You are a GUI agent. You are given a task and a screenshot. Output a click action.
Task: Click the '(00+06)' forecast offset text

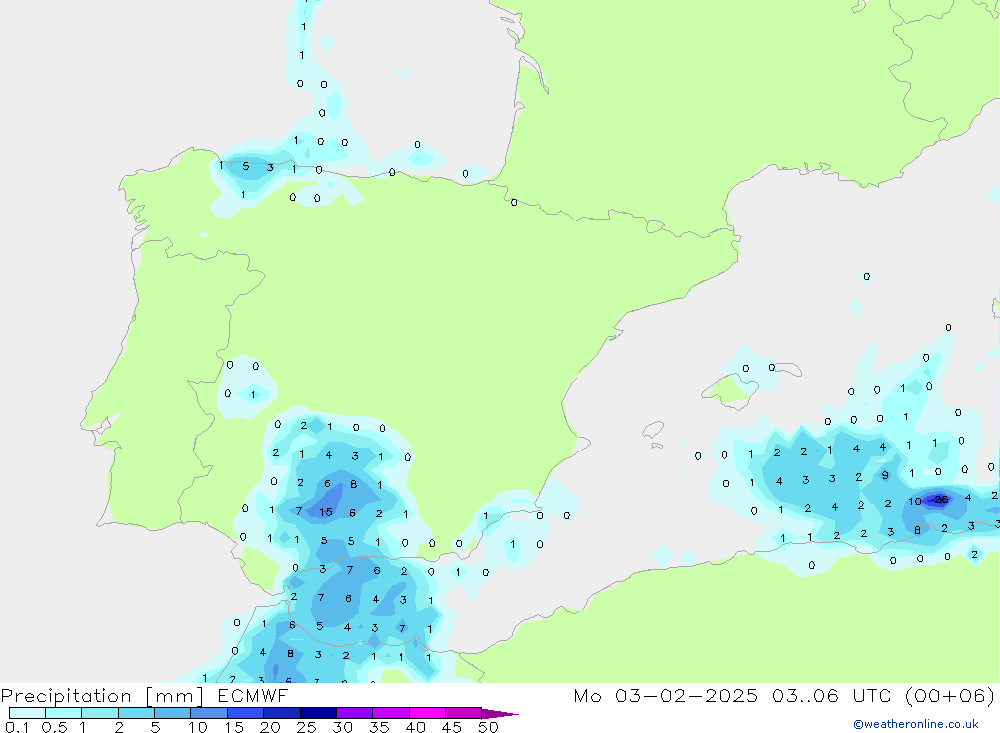pos(950,696)
